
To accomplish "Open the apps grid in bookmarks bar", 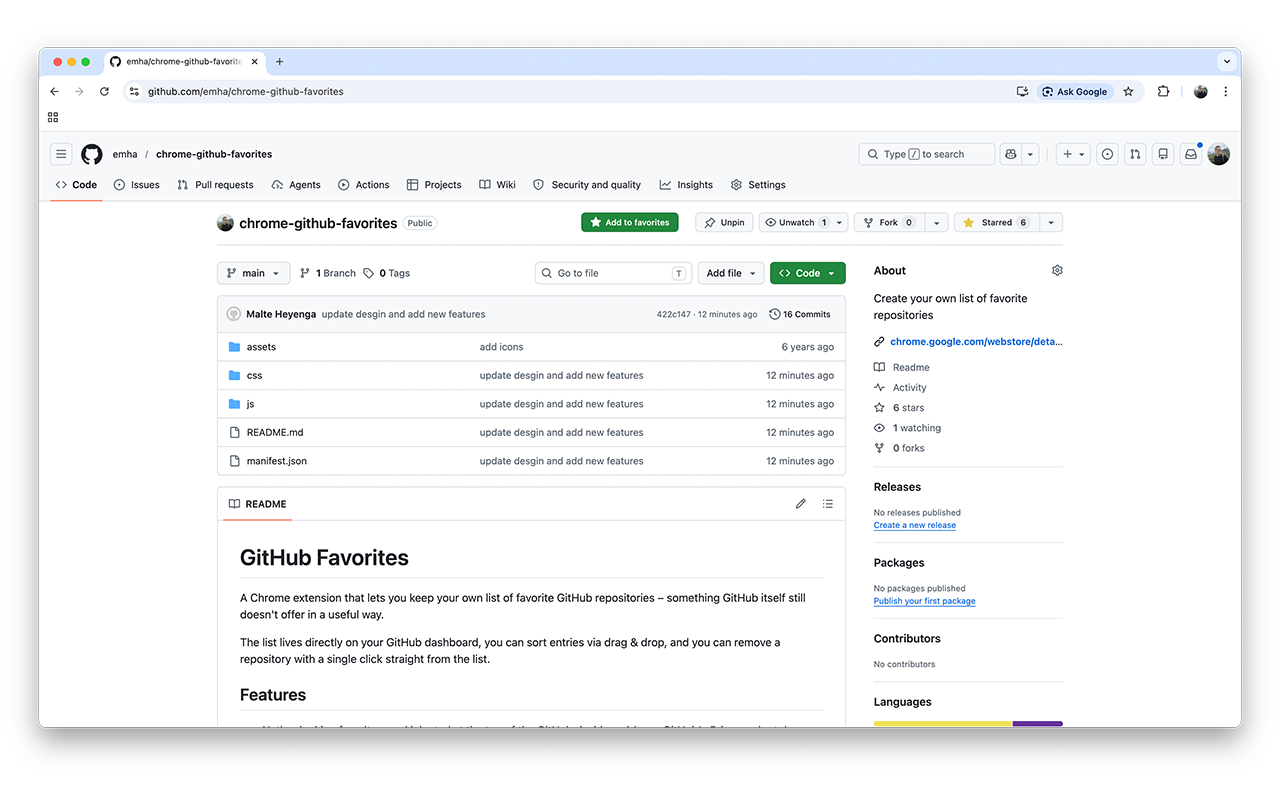I will pos(53,117).
